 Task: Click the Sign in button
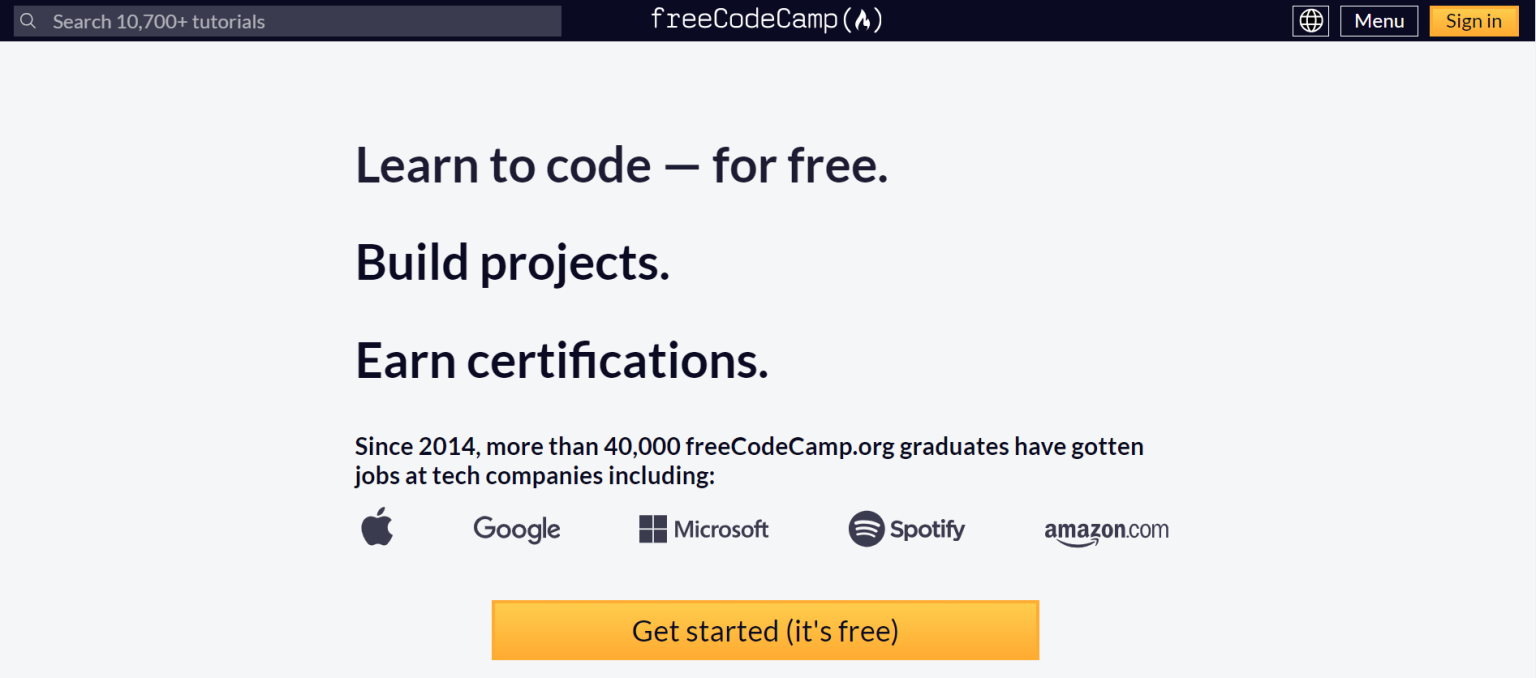tap(1473, 20)
